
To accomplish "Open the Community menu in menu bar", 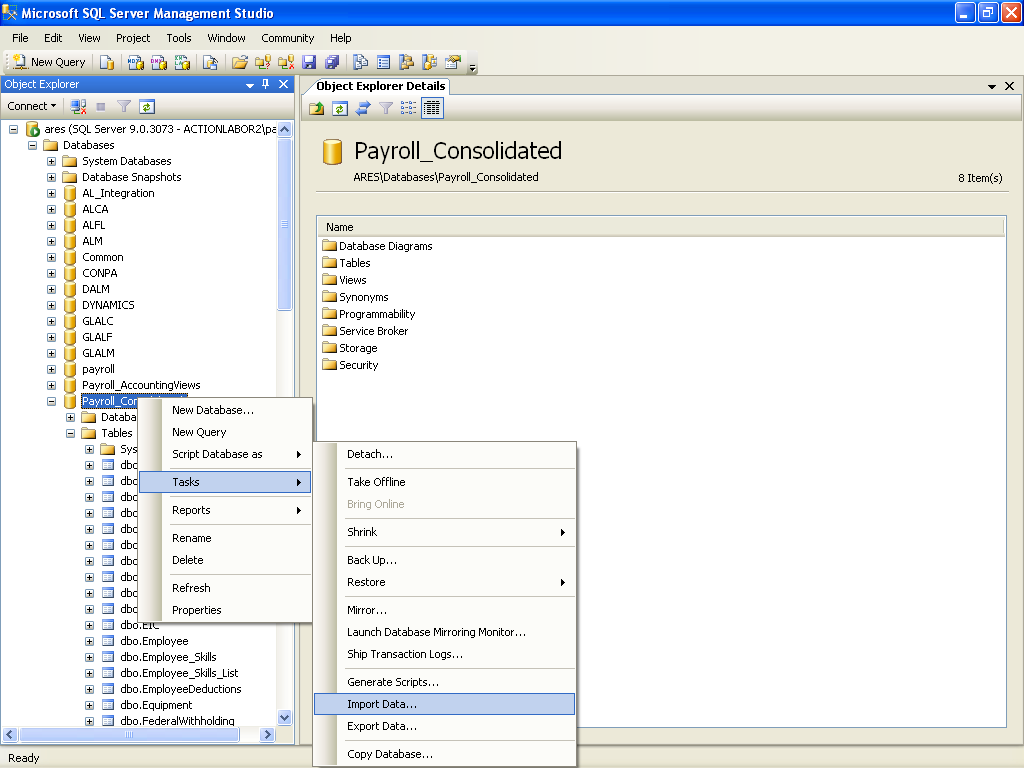I will (287, 38).
